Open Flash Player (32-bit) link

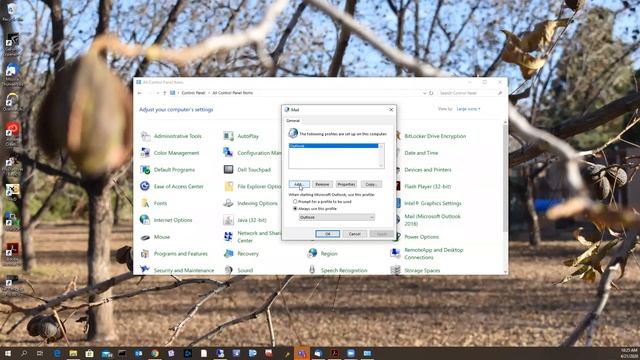pos(427,187)
